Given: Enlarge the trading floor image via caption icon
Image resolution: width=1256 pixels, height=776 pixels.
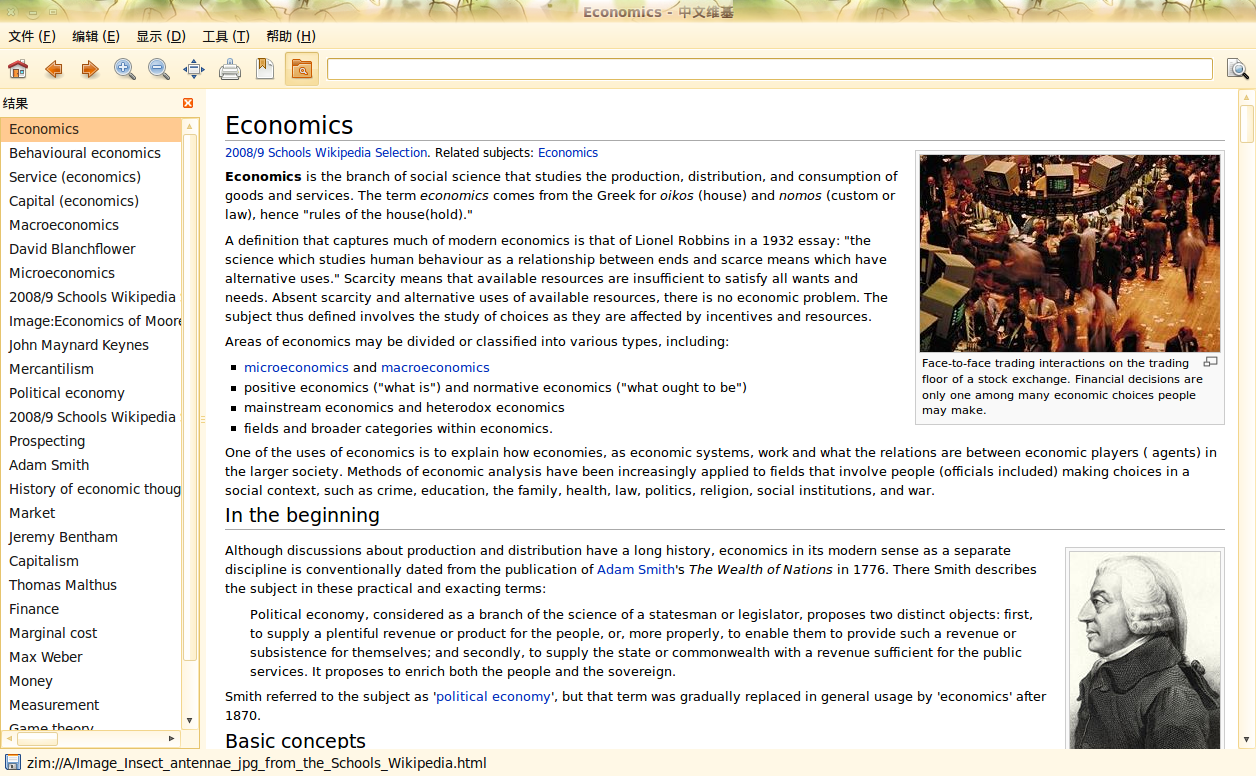Looking at the screenshot, I should [1211, 362].
